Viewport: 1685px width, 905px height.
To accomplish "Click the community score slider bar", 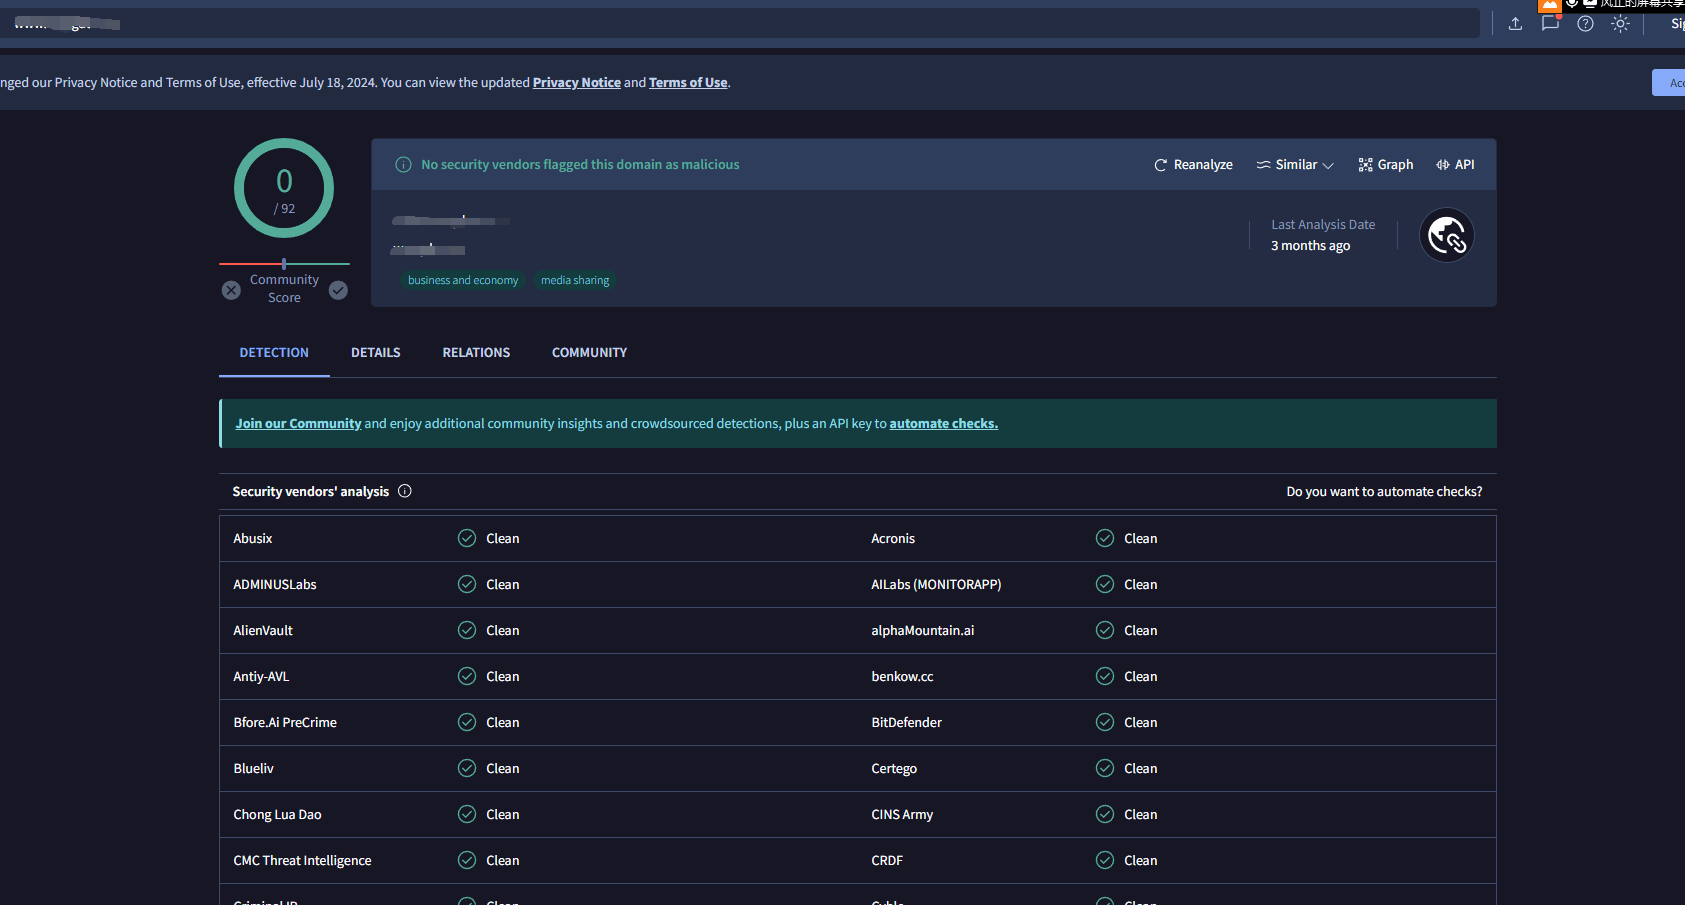I will tap(284, 264).
